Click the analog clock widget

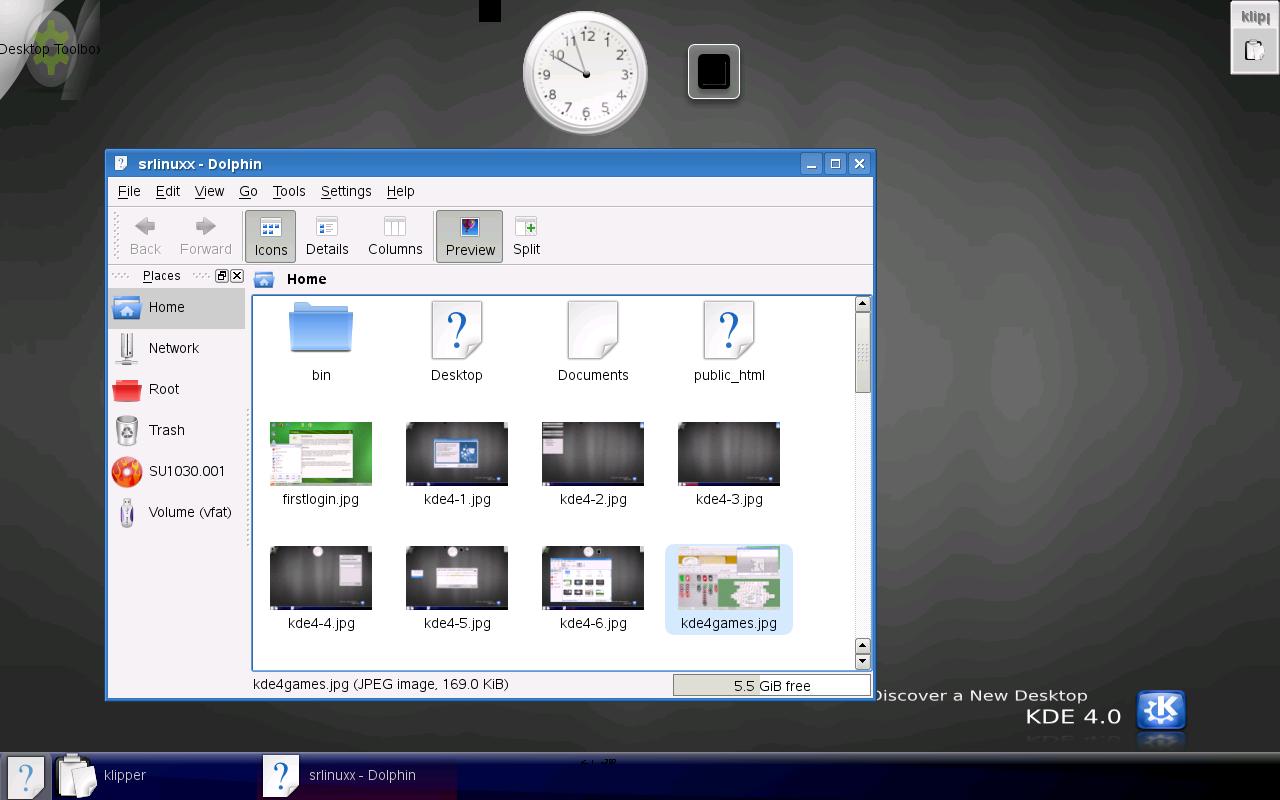[x=586, y=73]
